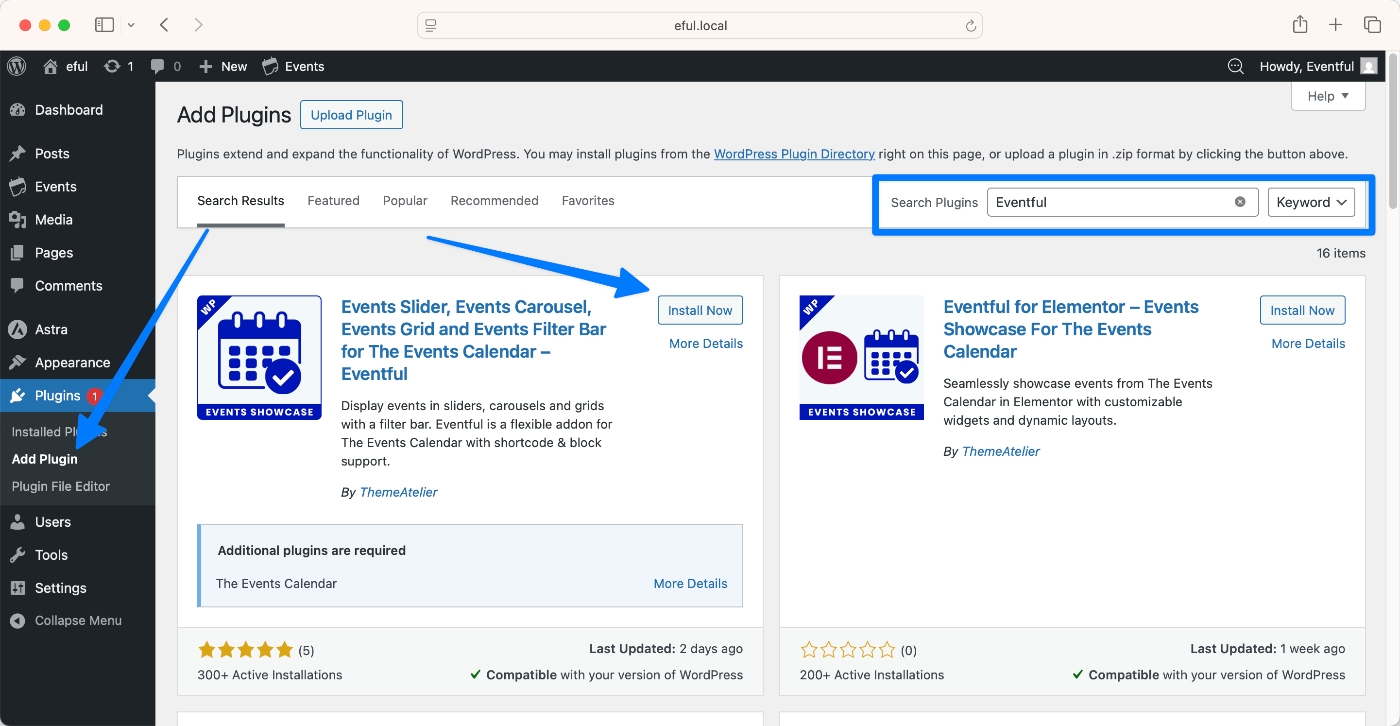Screen dimensions: 1400x726
Task: Click the "200+ Active Installations" text
Action: [872, 675]
